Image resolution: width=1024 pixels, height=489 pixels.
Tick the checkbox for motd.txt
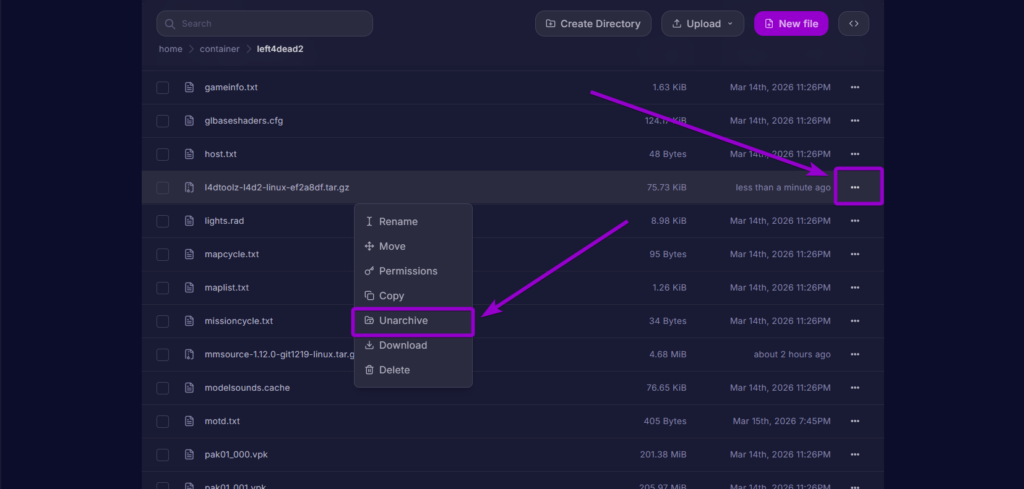163,421
